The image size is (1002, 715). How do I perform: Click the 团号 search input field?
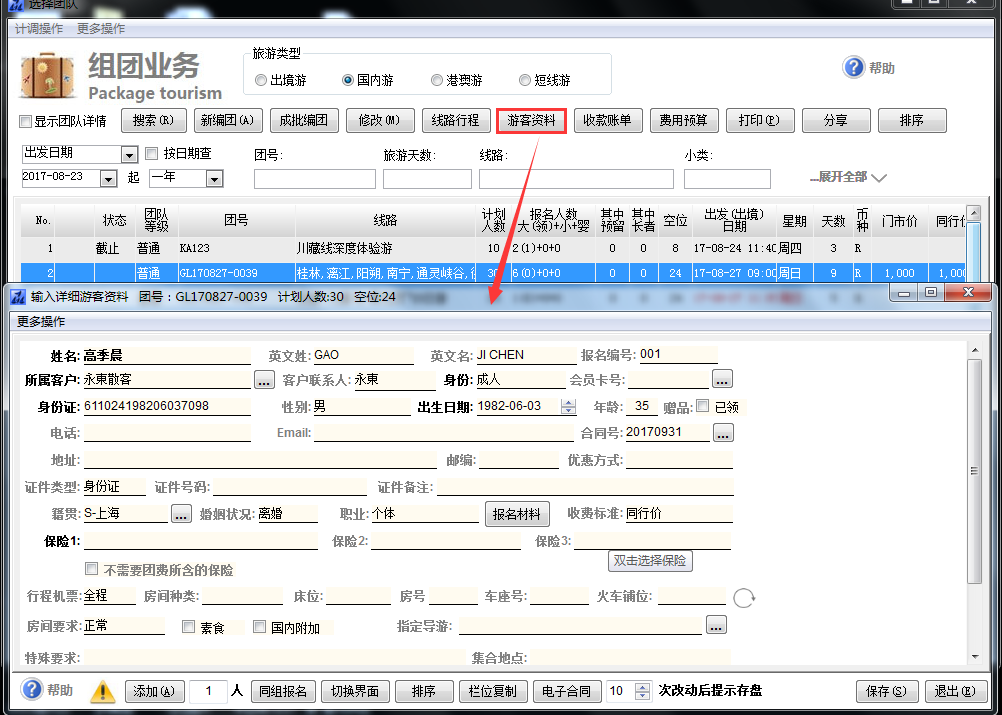click(314, 179)
